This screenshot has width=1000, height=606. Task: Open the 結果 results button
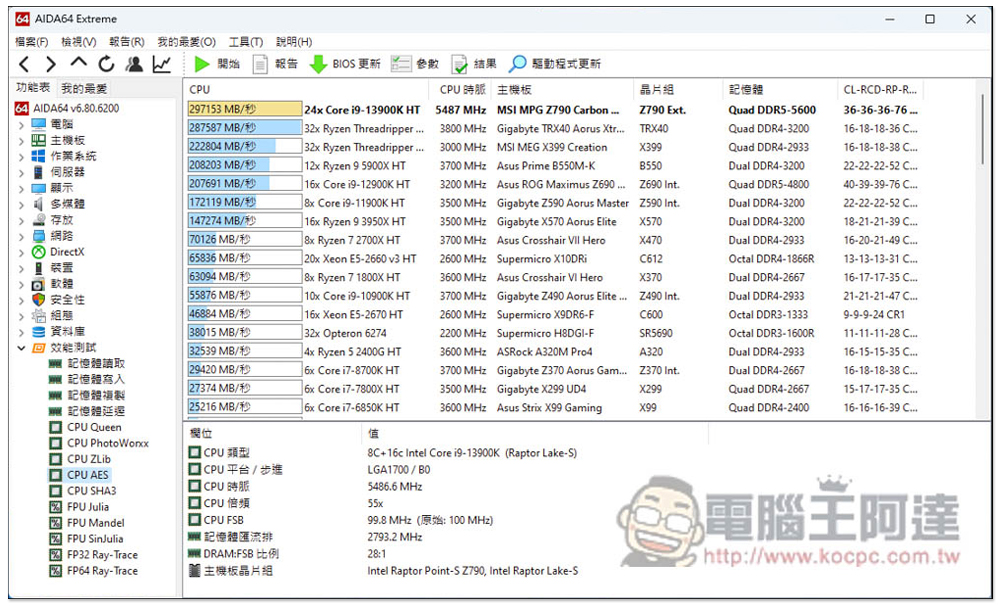point(474,64)
